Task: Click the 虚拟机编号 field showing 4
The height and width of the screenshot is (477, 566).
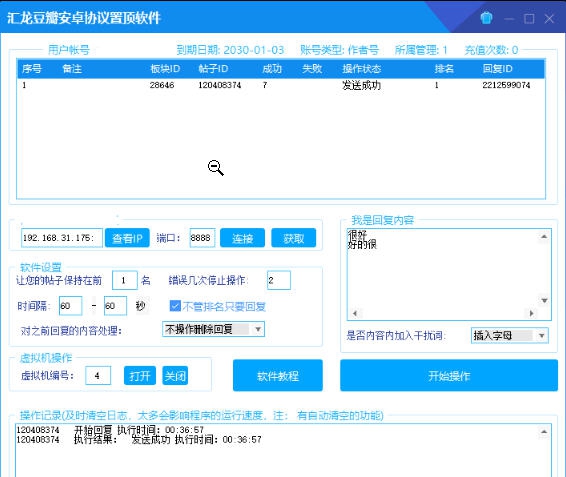Action: click(98, 376)
